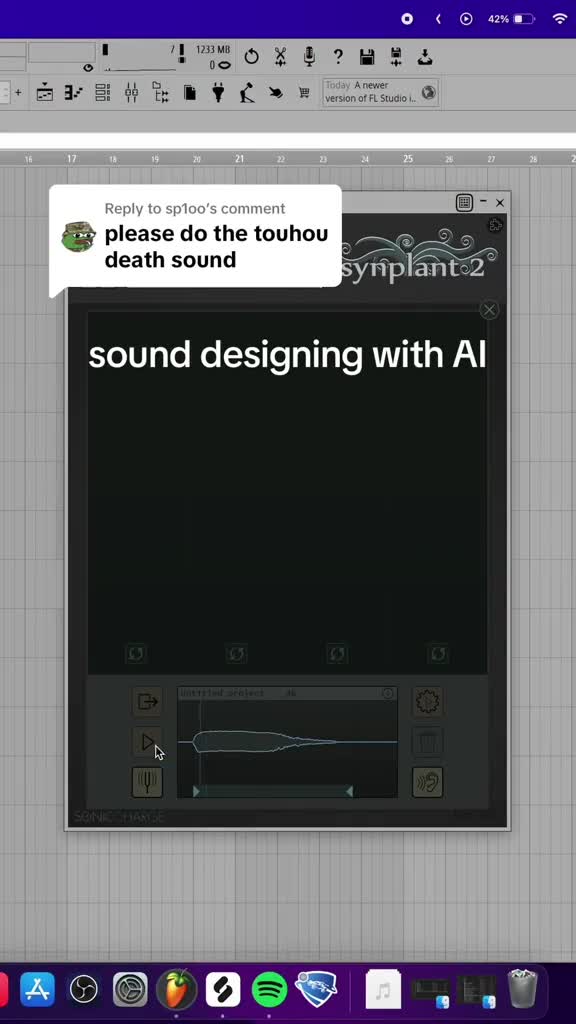The width and height of the screenshot is (576, 1024).
Task: Click the left sample range start marker
Action: (x=196, y=792)
